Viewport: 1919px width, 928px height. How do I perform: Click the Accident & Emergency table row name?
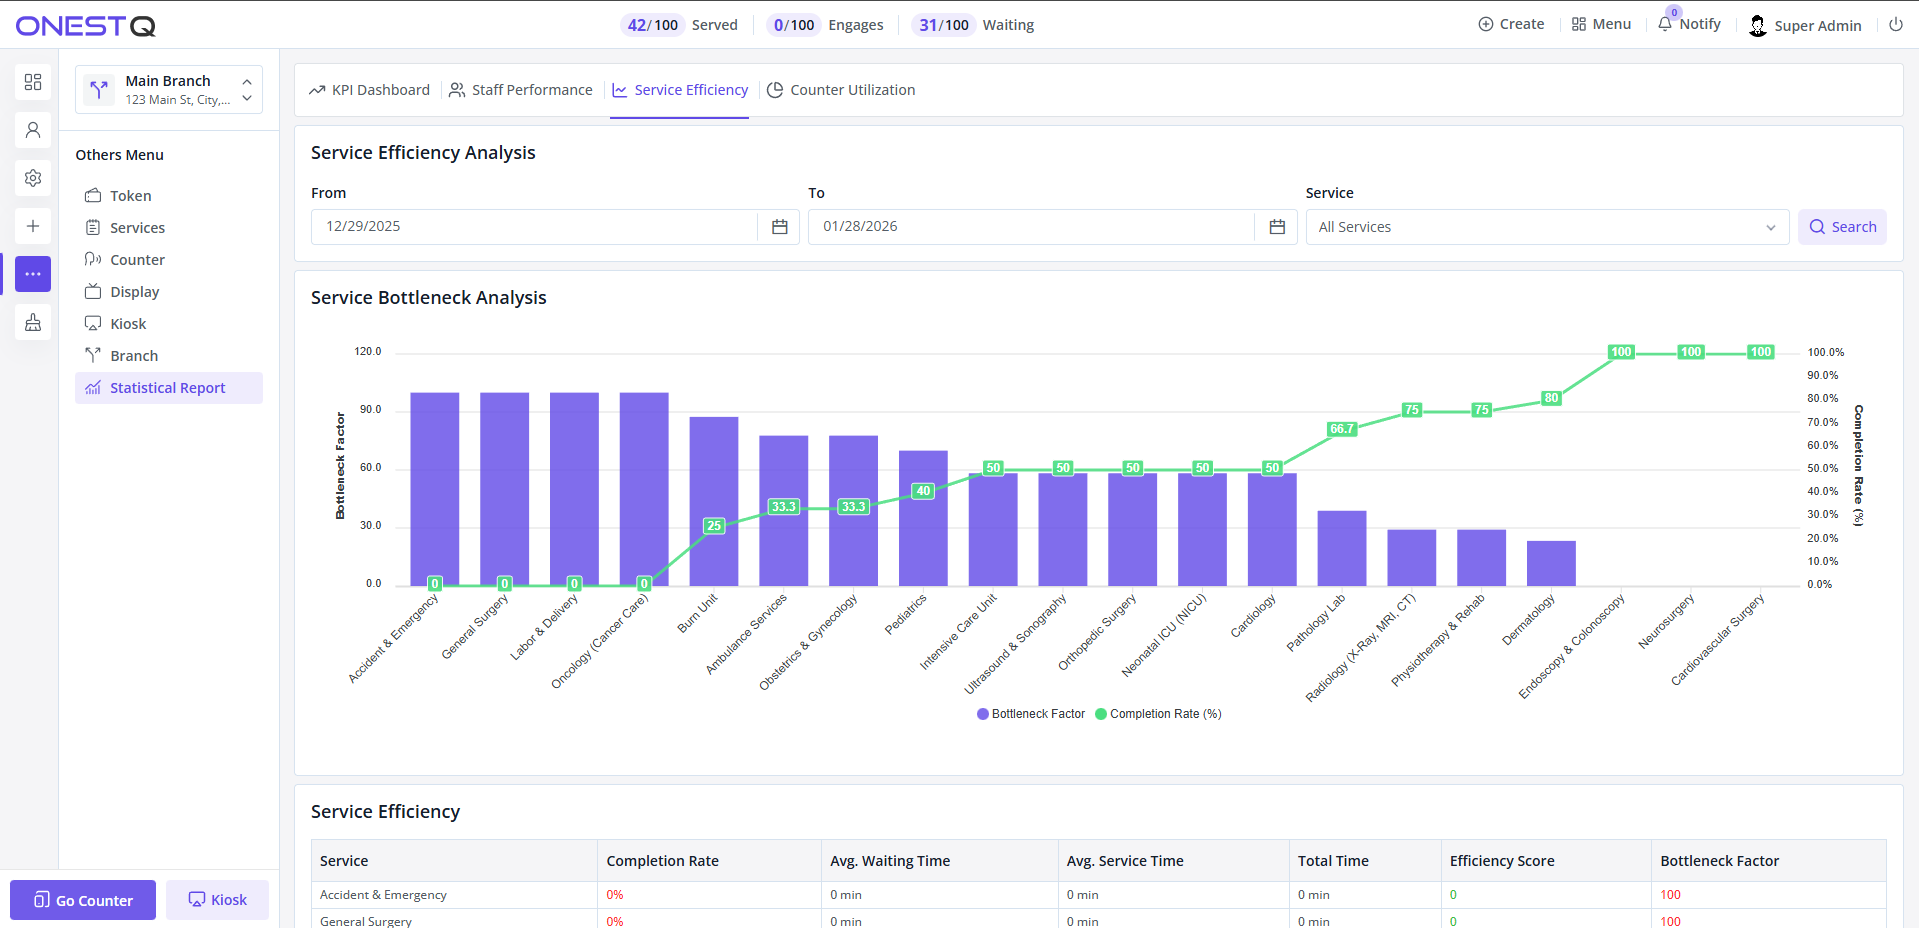383,895
